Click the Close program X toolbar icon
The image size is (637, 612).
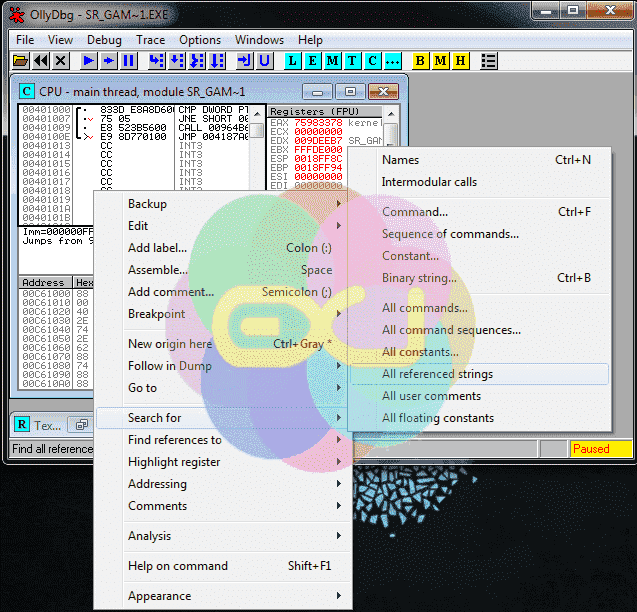click(61, 61)
